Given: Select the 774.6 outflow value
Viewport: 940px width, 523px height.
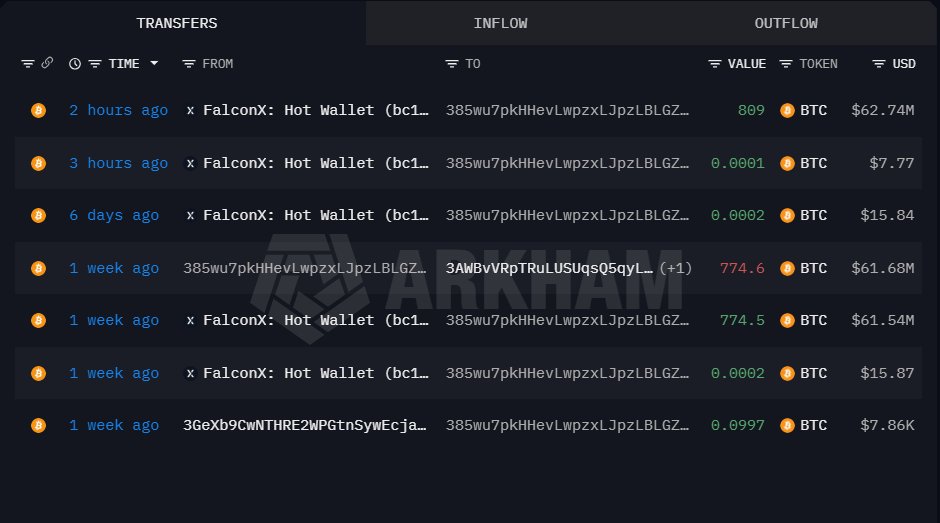Looking at the screenshot, I should coord(742,268).
